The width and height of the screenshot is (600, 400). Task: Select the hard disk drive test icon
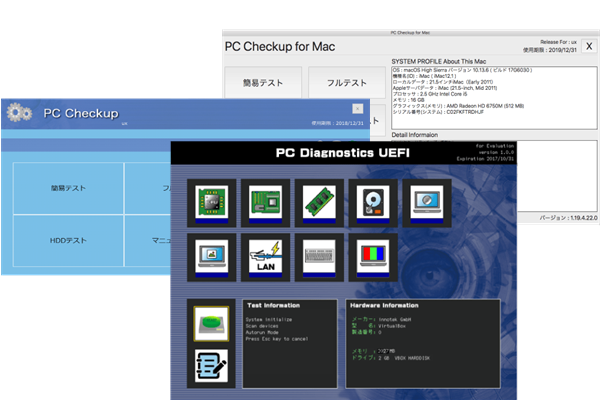pyautogui.click(x=373, y=203)
